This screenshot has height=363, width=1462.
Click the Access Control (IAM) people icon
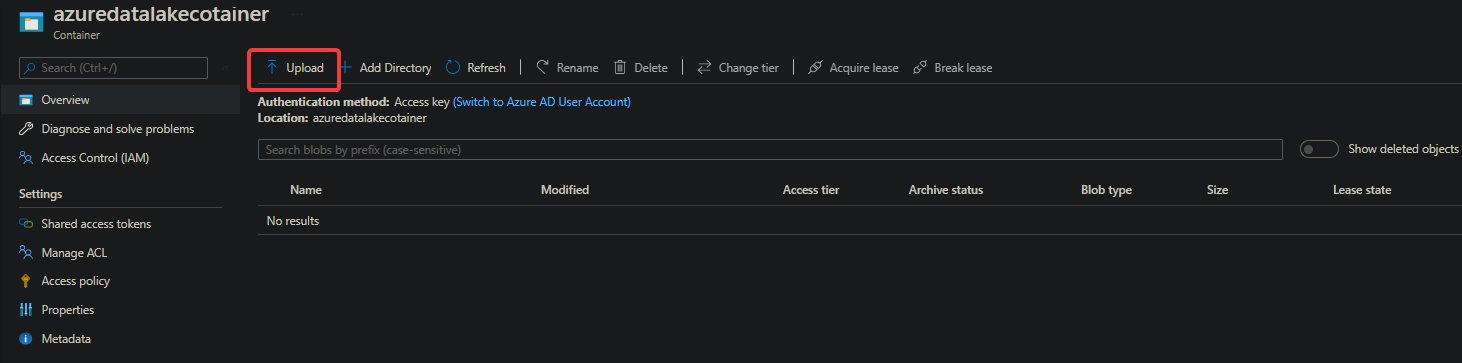[x=26, y=158]
